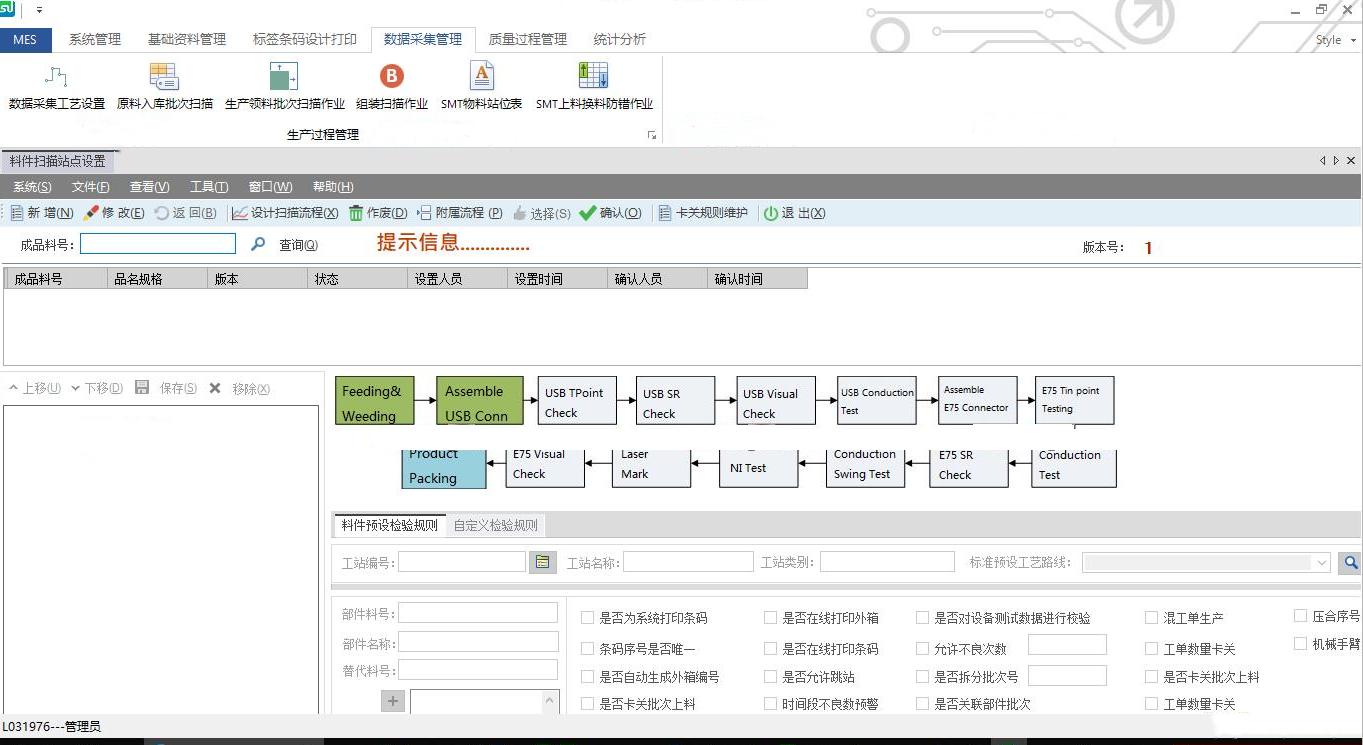Select the 自定义检验规则 tab

(x=495, y=525)
